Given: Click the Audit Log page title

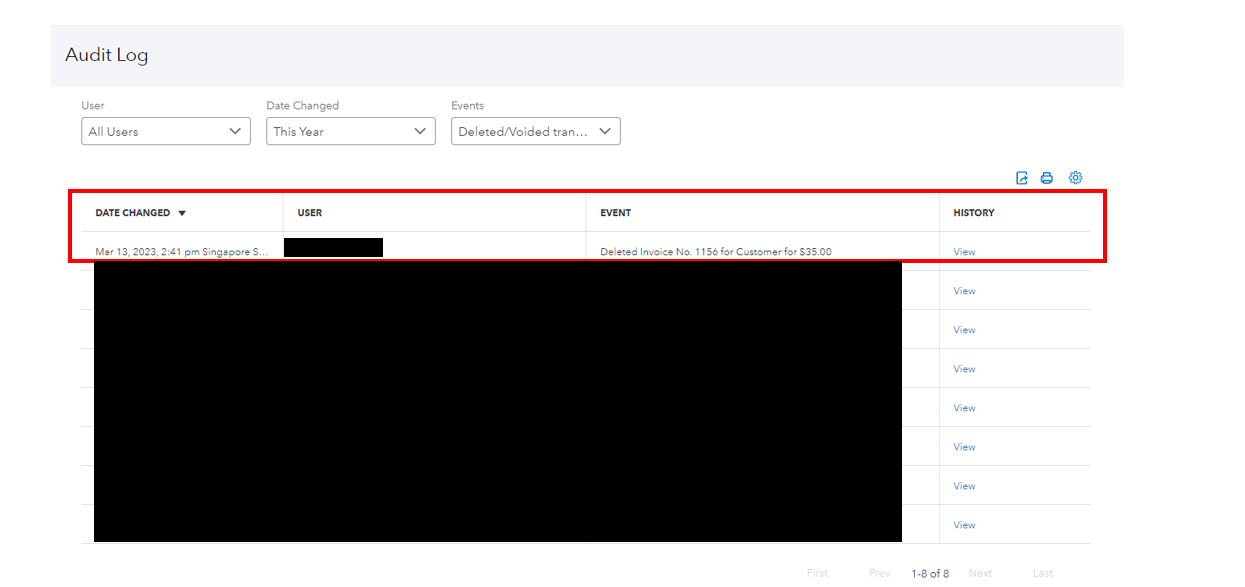Looking at the screenshot, I should coord(107,55).
